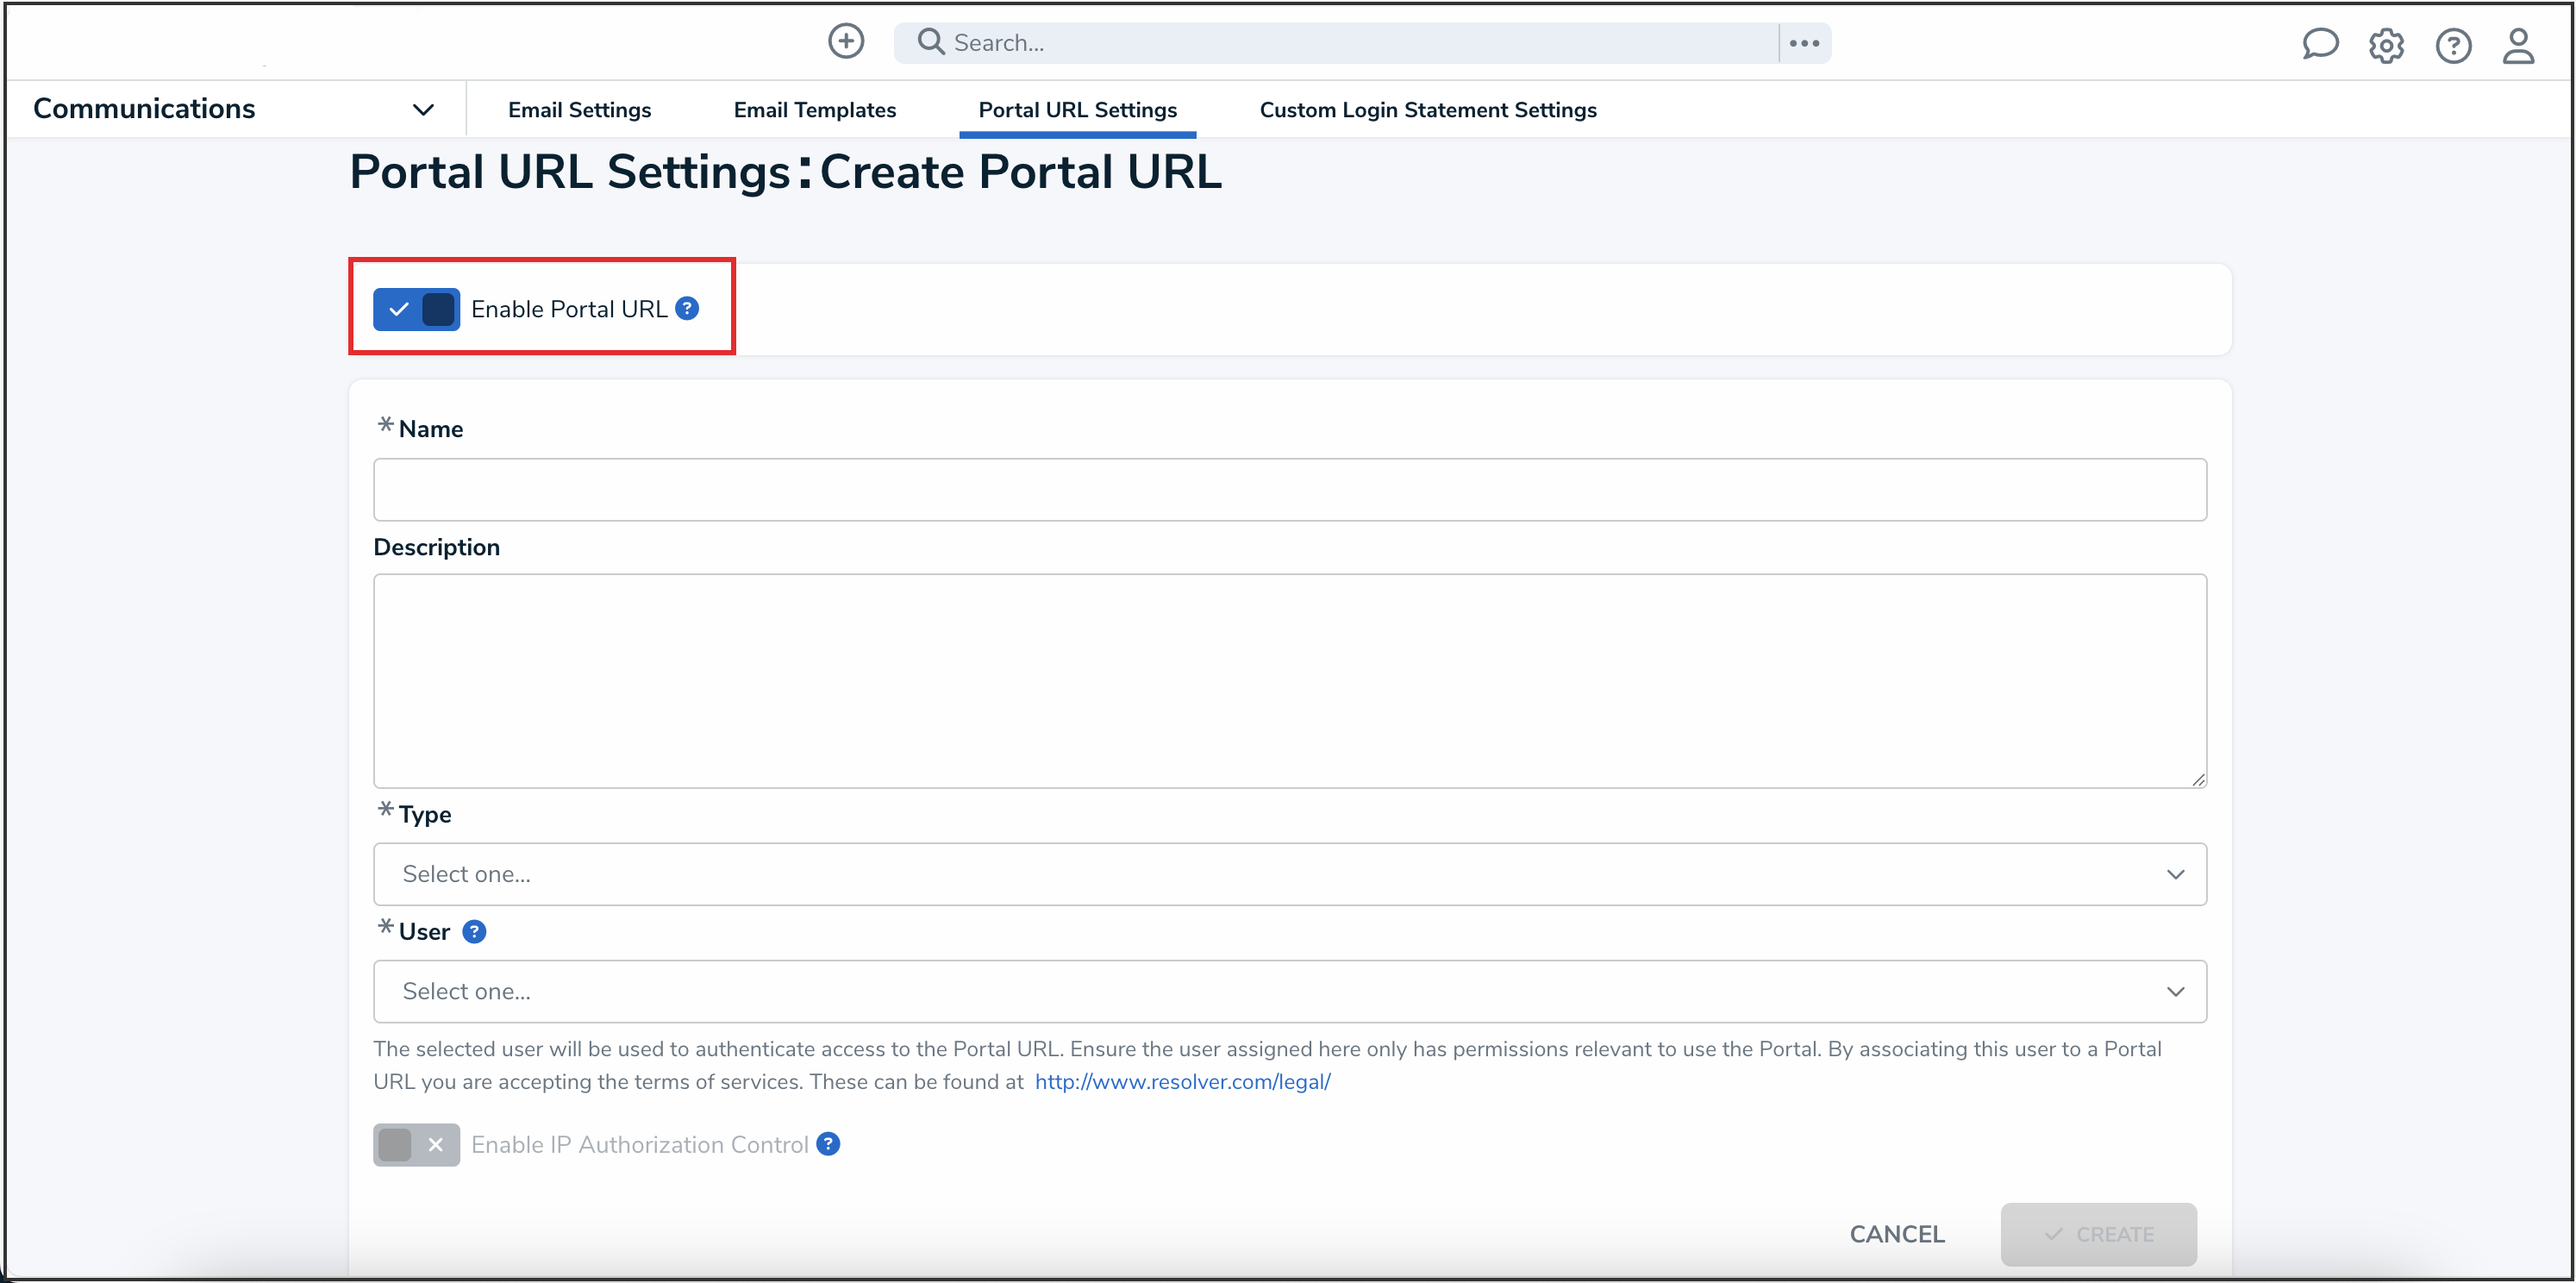Click the help icon next to the User field
2576x1283 pixels.
(x=473, y=931)
